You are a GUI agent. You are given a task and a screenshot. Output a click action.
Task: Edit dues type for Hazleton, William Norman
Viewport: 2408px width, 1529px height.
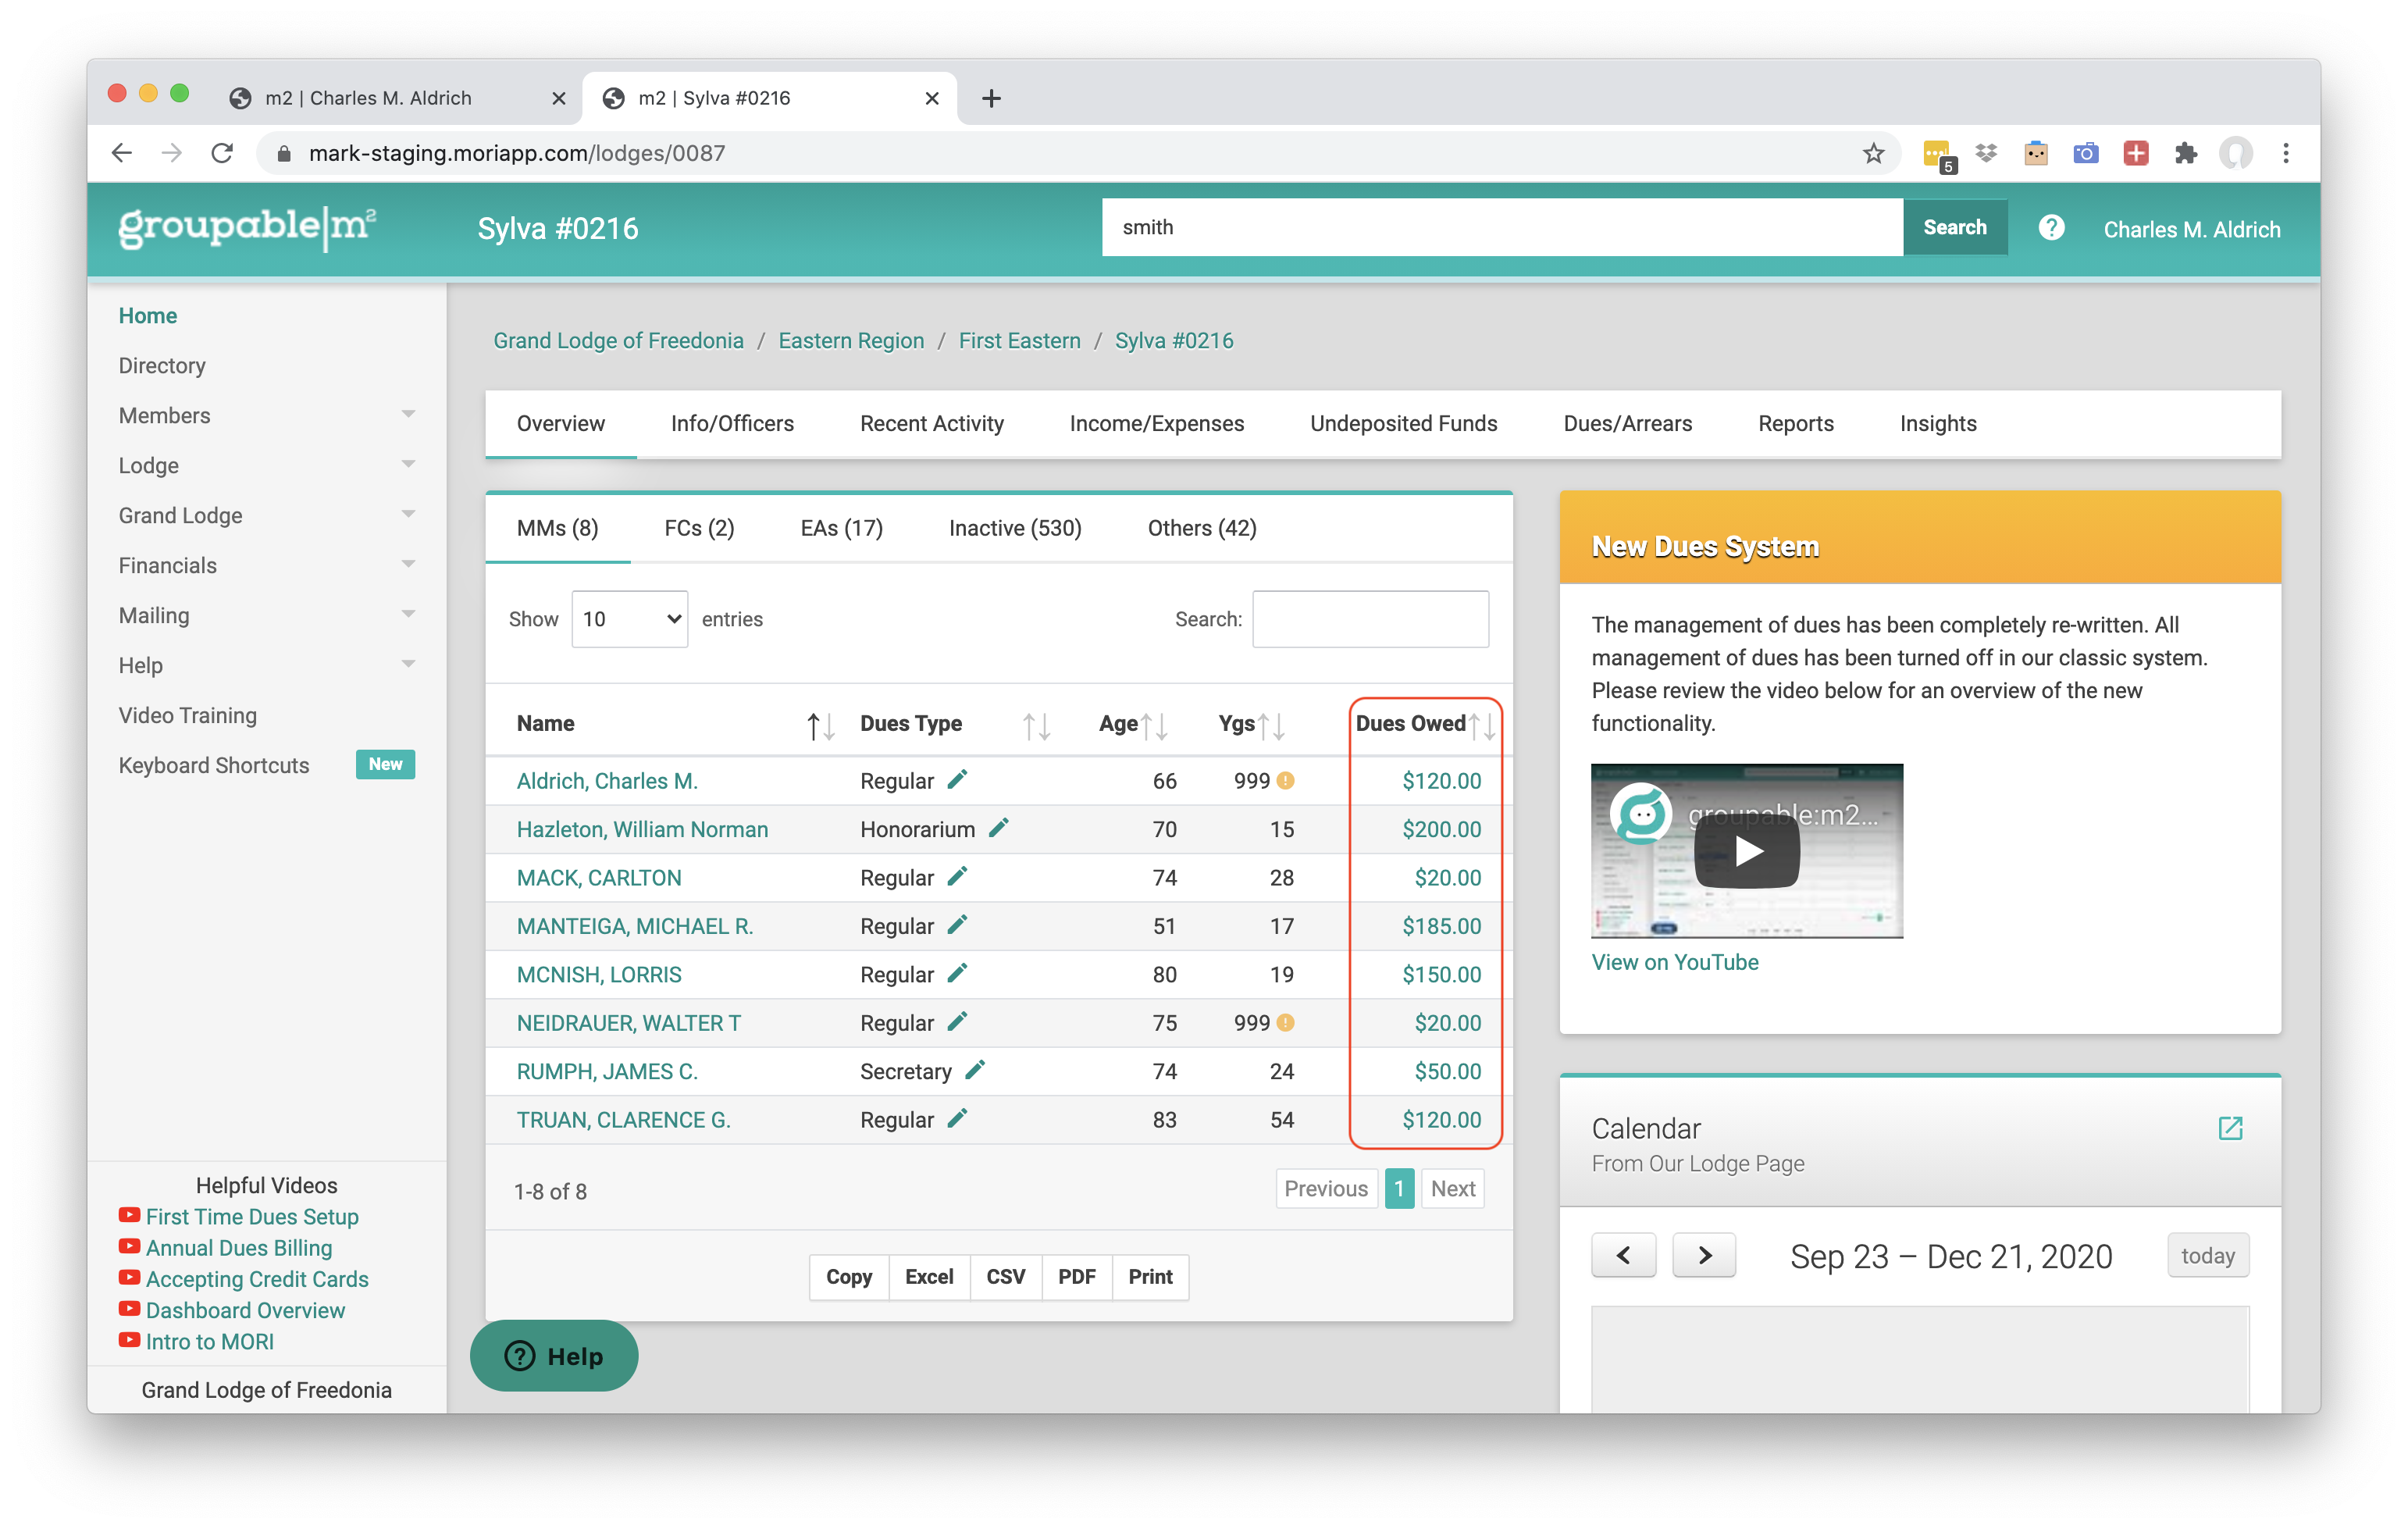click(x=998, y=827)
